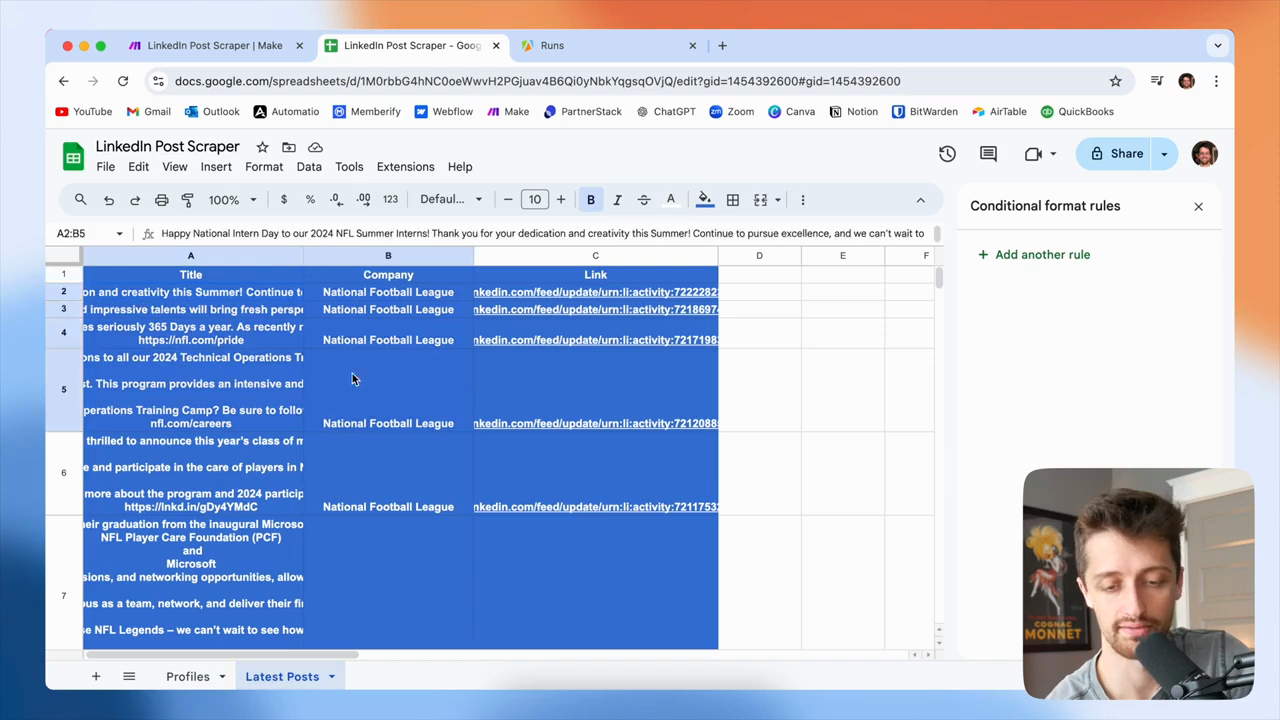Open the Extensions menu

(405, 167)
